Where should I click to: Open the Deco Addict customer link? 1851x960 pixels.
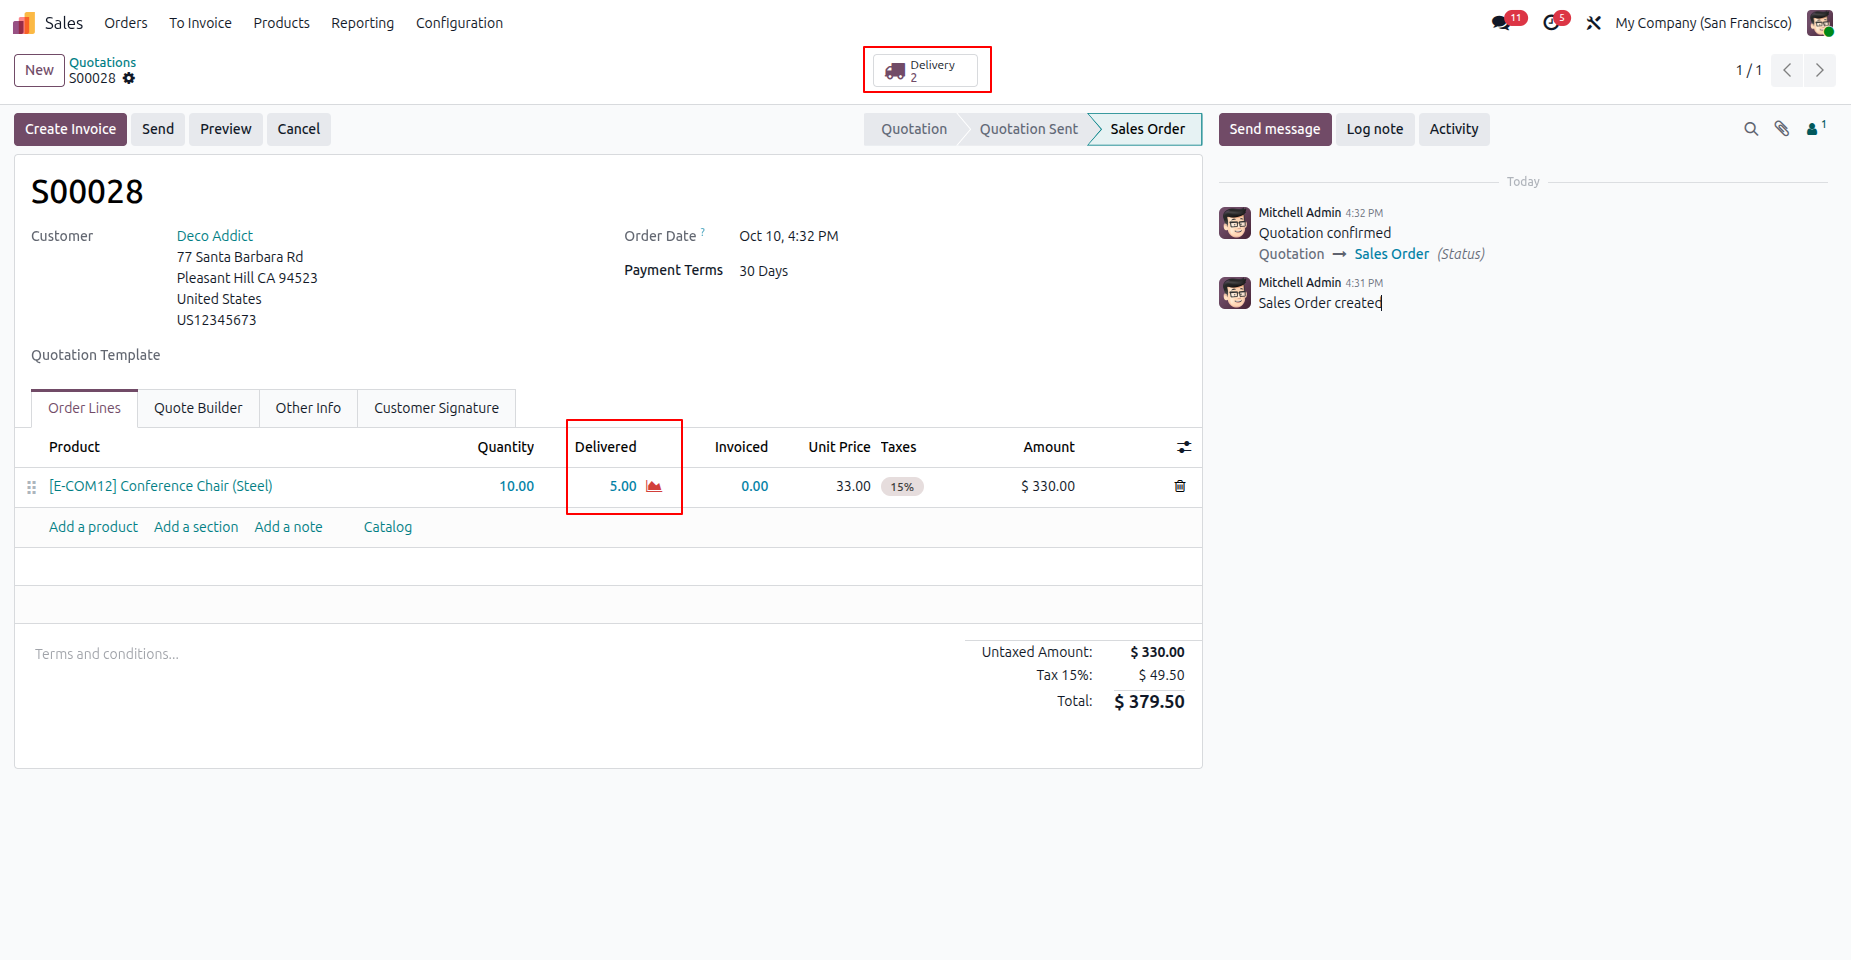point(215,236)
